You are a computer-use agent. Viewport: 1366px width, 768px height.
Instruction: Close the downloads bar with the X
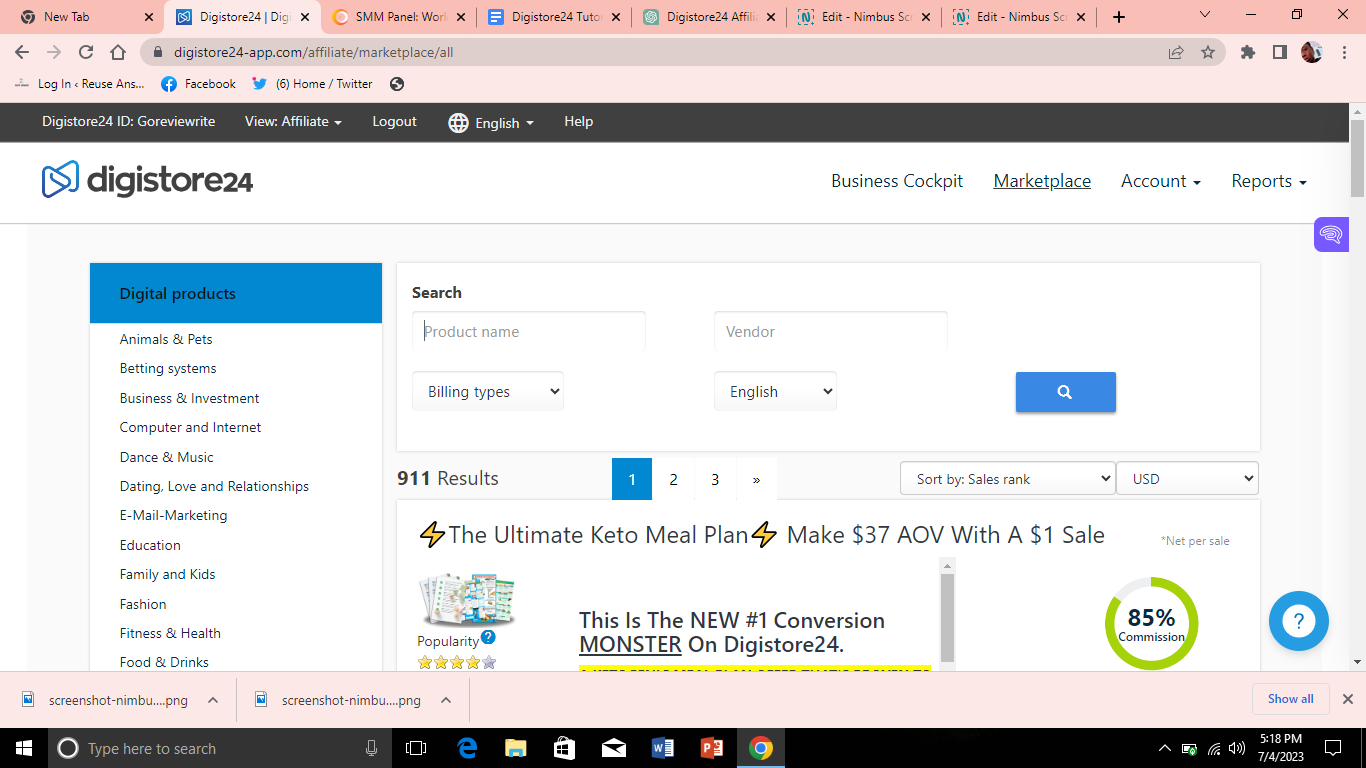point(1347,699)
